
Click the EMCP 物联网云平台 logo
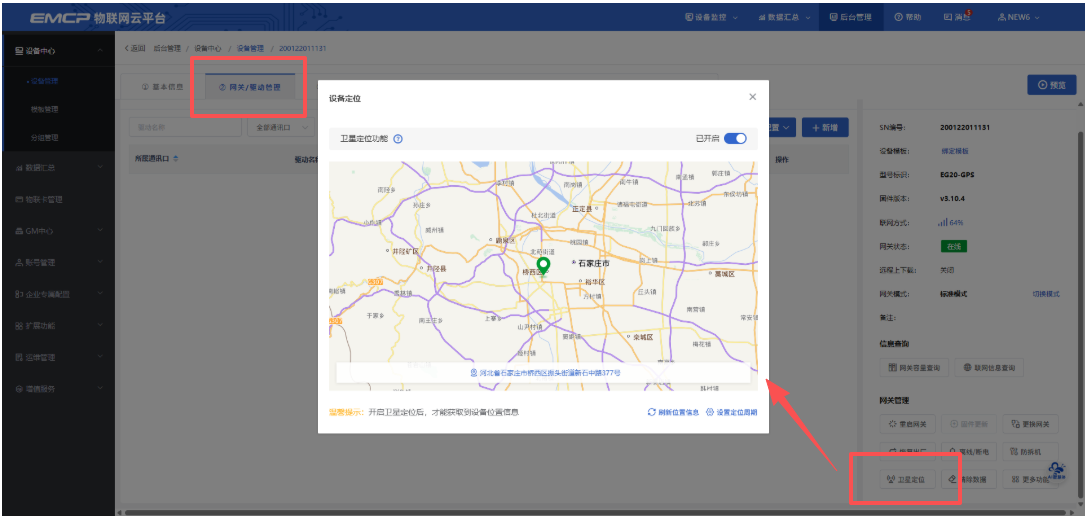click(x=97, y=17)
